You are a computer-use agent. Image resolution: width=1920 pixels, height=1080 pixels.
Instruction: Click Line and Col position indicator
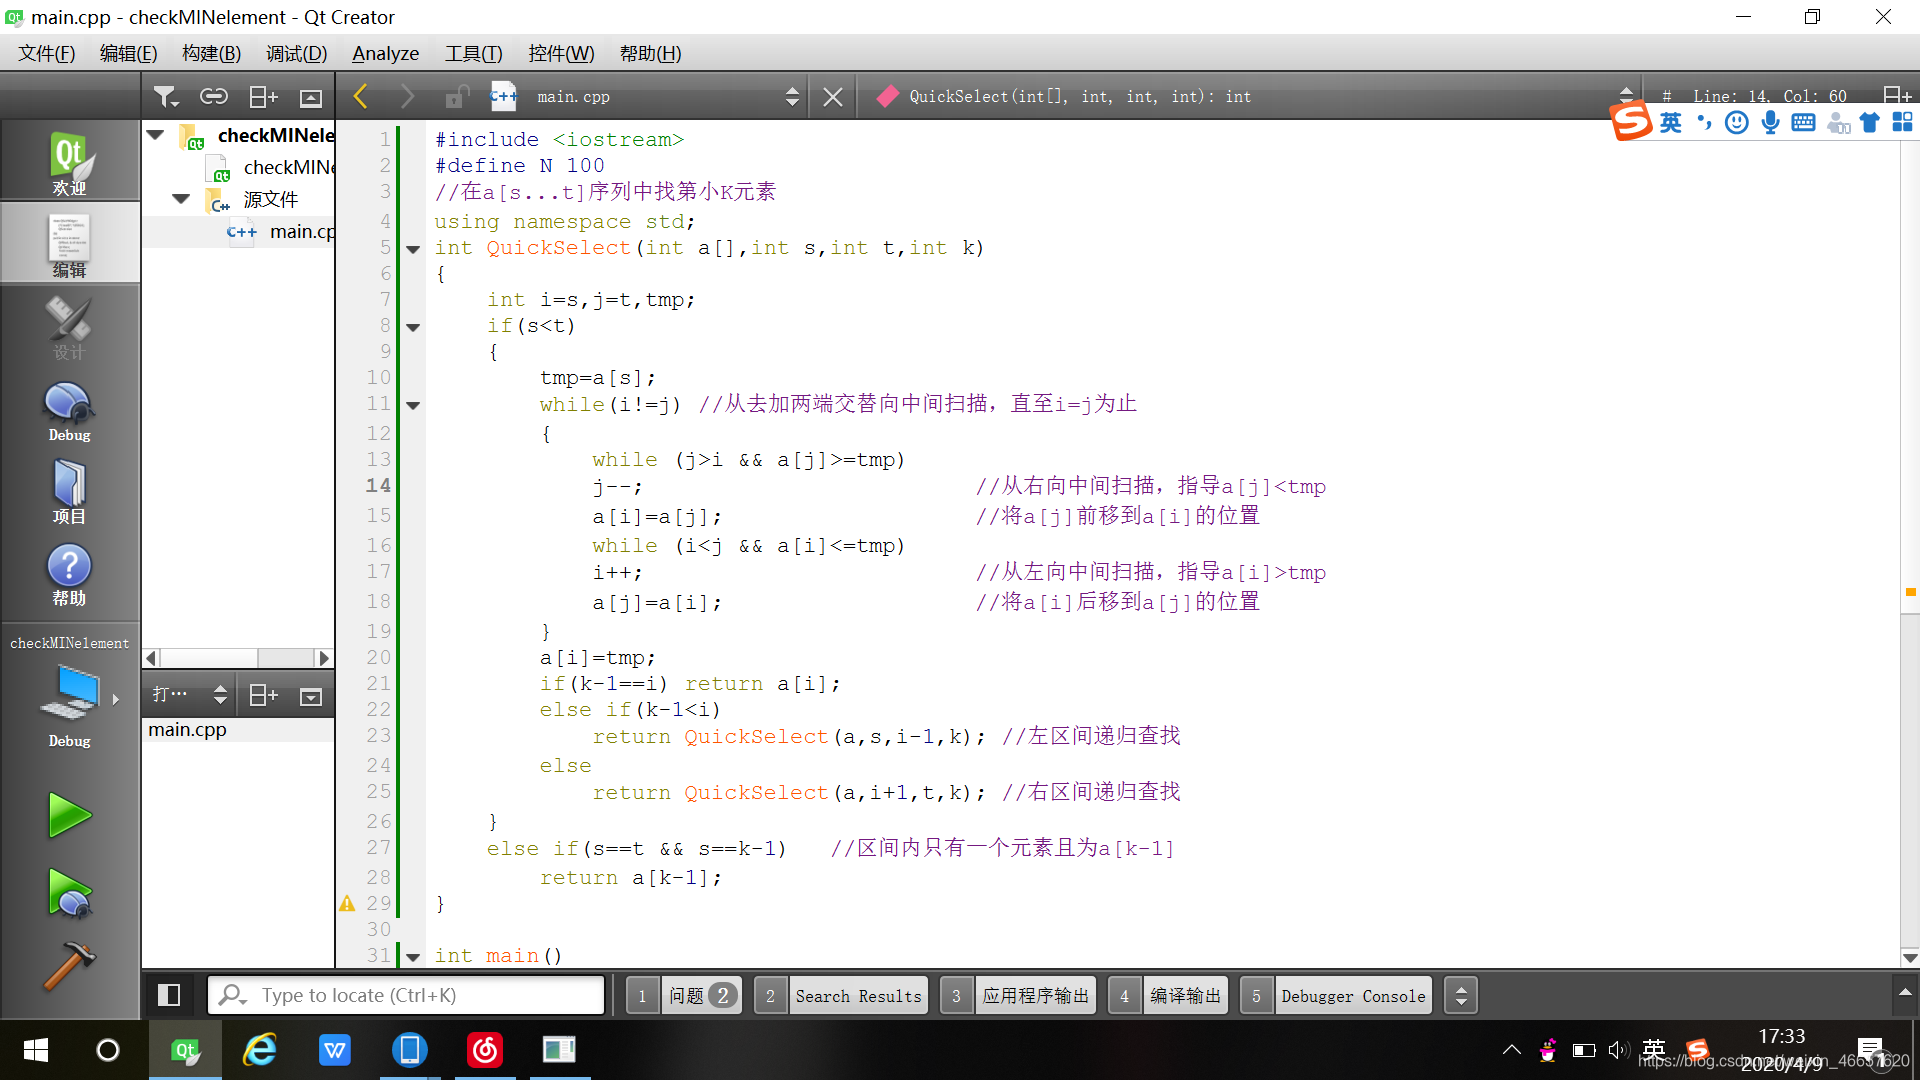click(1769, 96)
